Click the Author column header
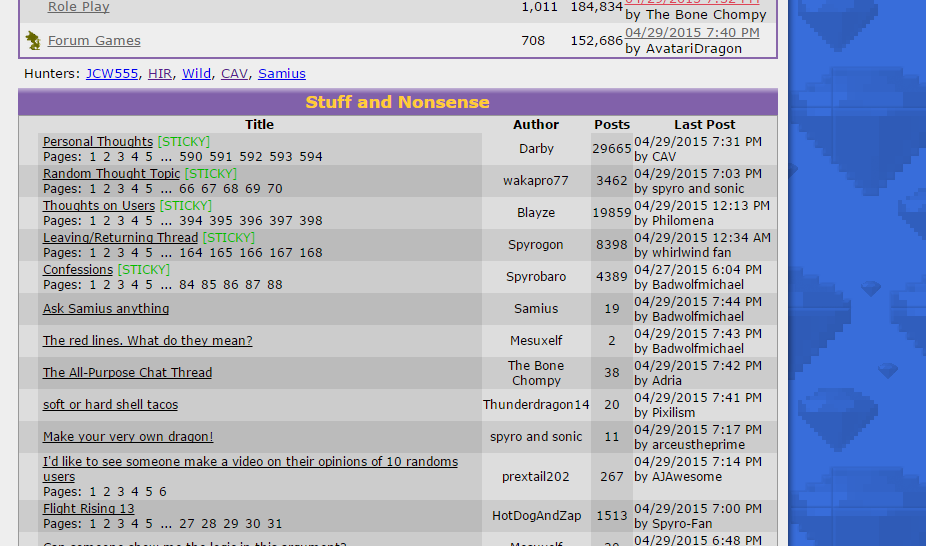The width and height of the screenshot is (926, 546). point(536,125)
